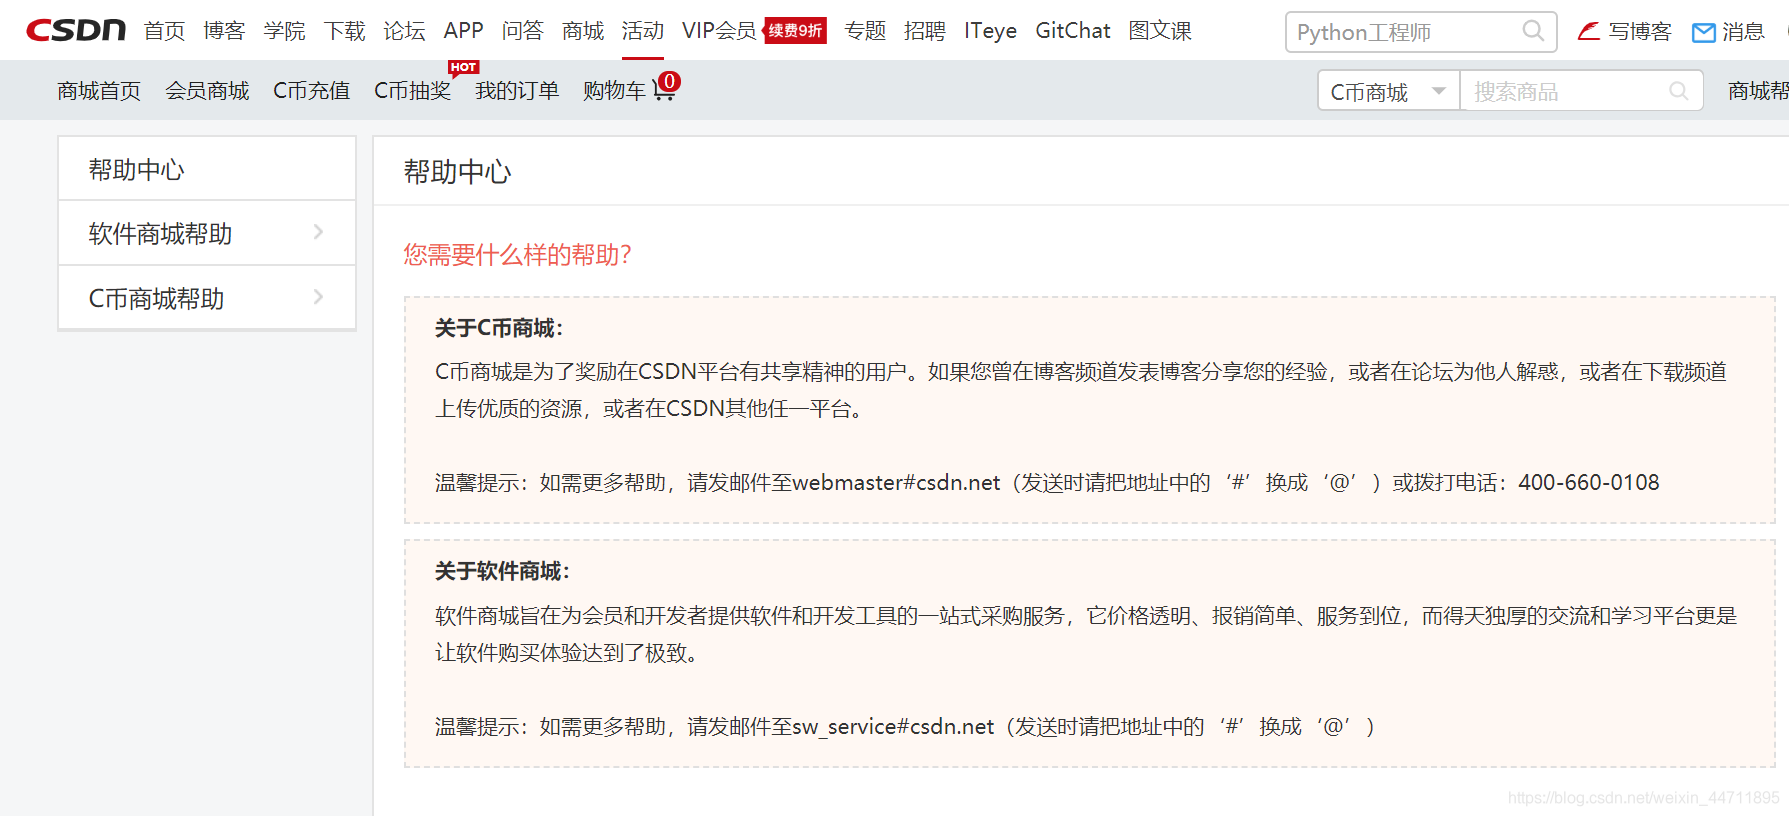The image size is (1789, 816).
Task: Open the C币商城 search category dropdown
Action: coord(1389,91)
